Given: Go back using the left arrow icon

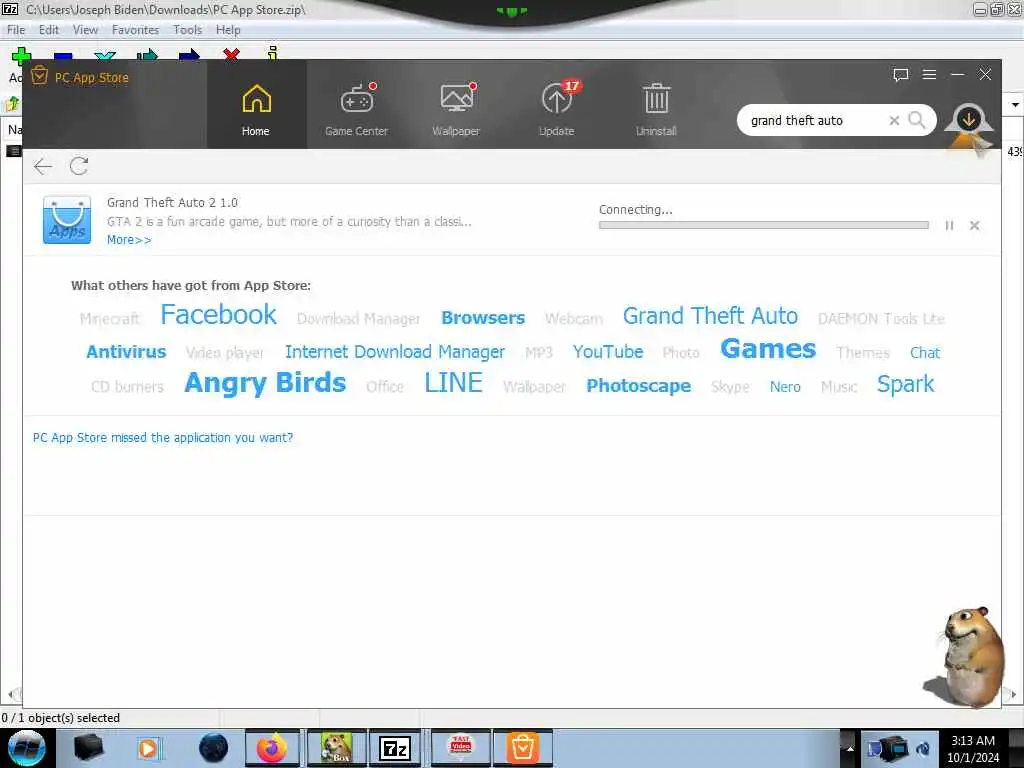Looking at the screenshot, I should point(43,167).
